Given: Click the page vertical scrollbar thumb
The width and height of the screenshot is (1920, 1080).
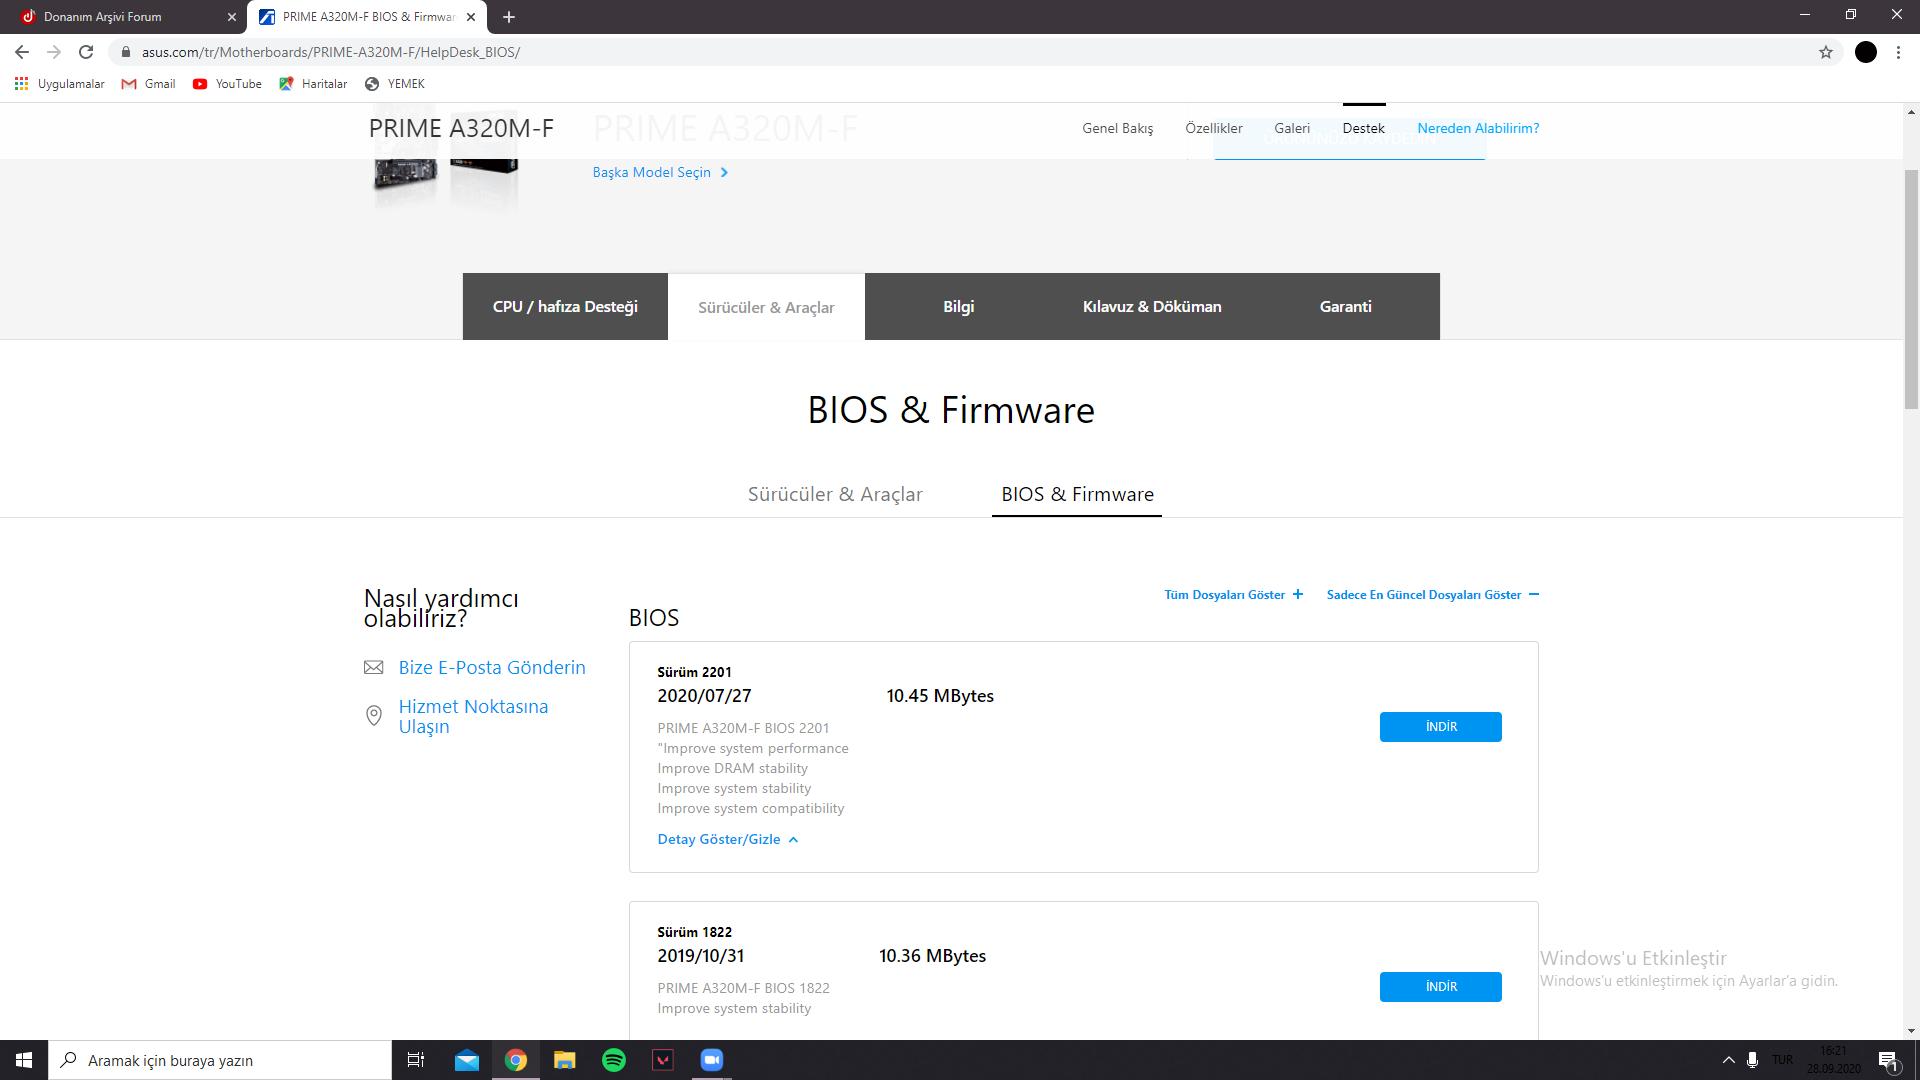Looking at the screenshot, I should pos(1911,289).
